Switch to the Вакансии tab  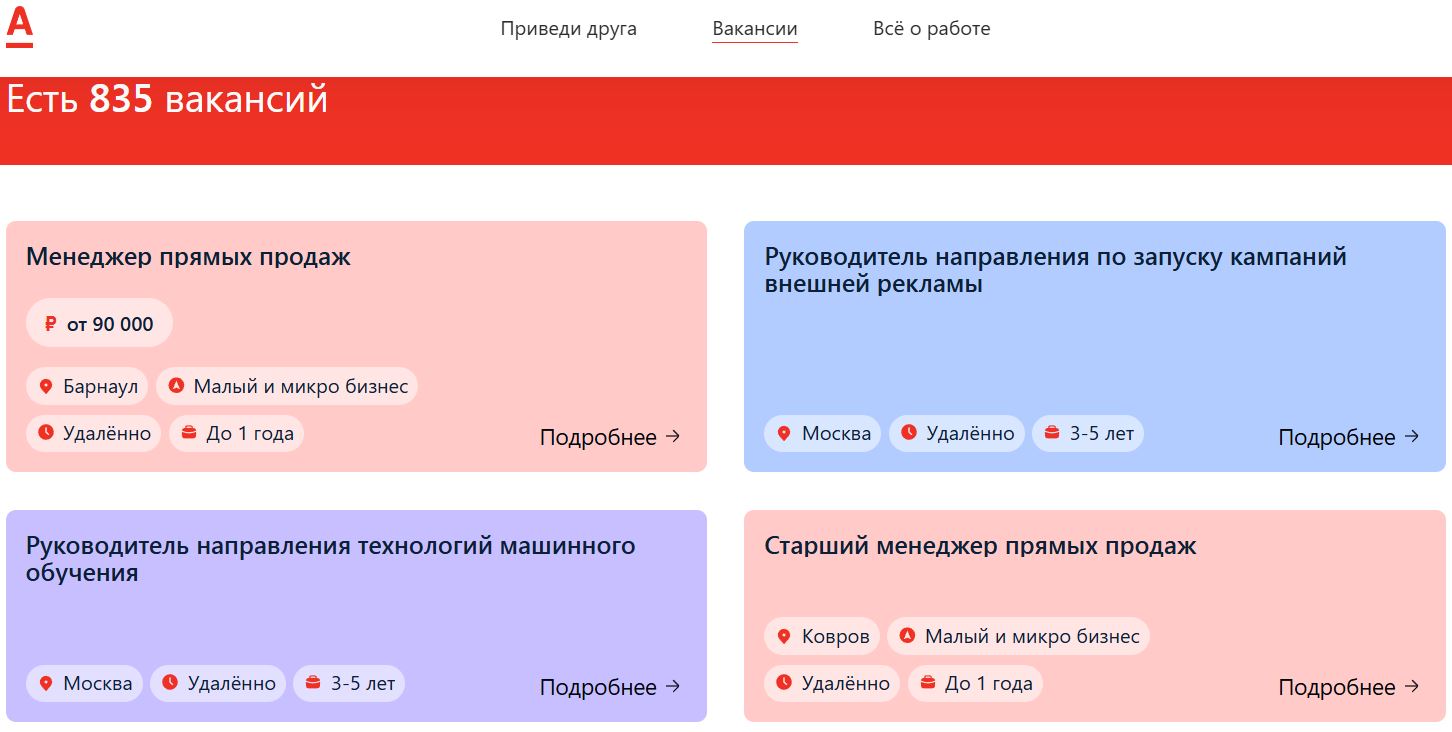(x=754, y=29)
